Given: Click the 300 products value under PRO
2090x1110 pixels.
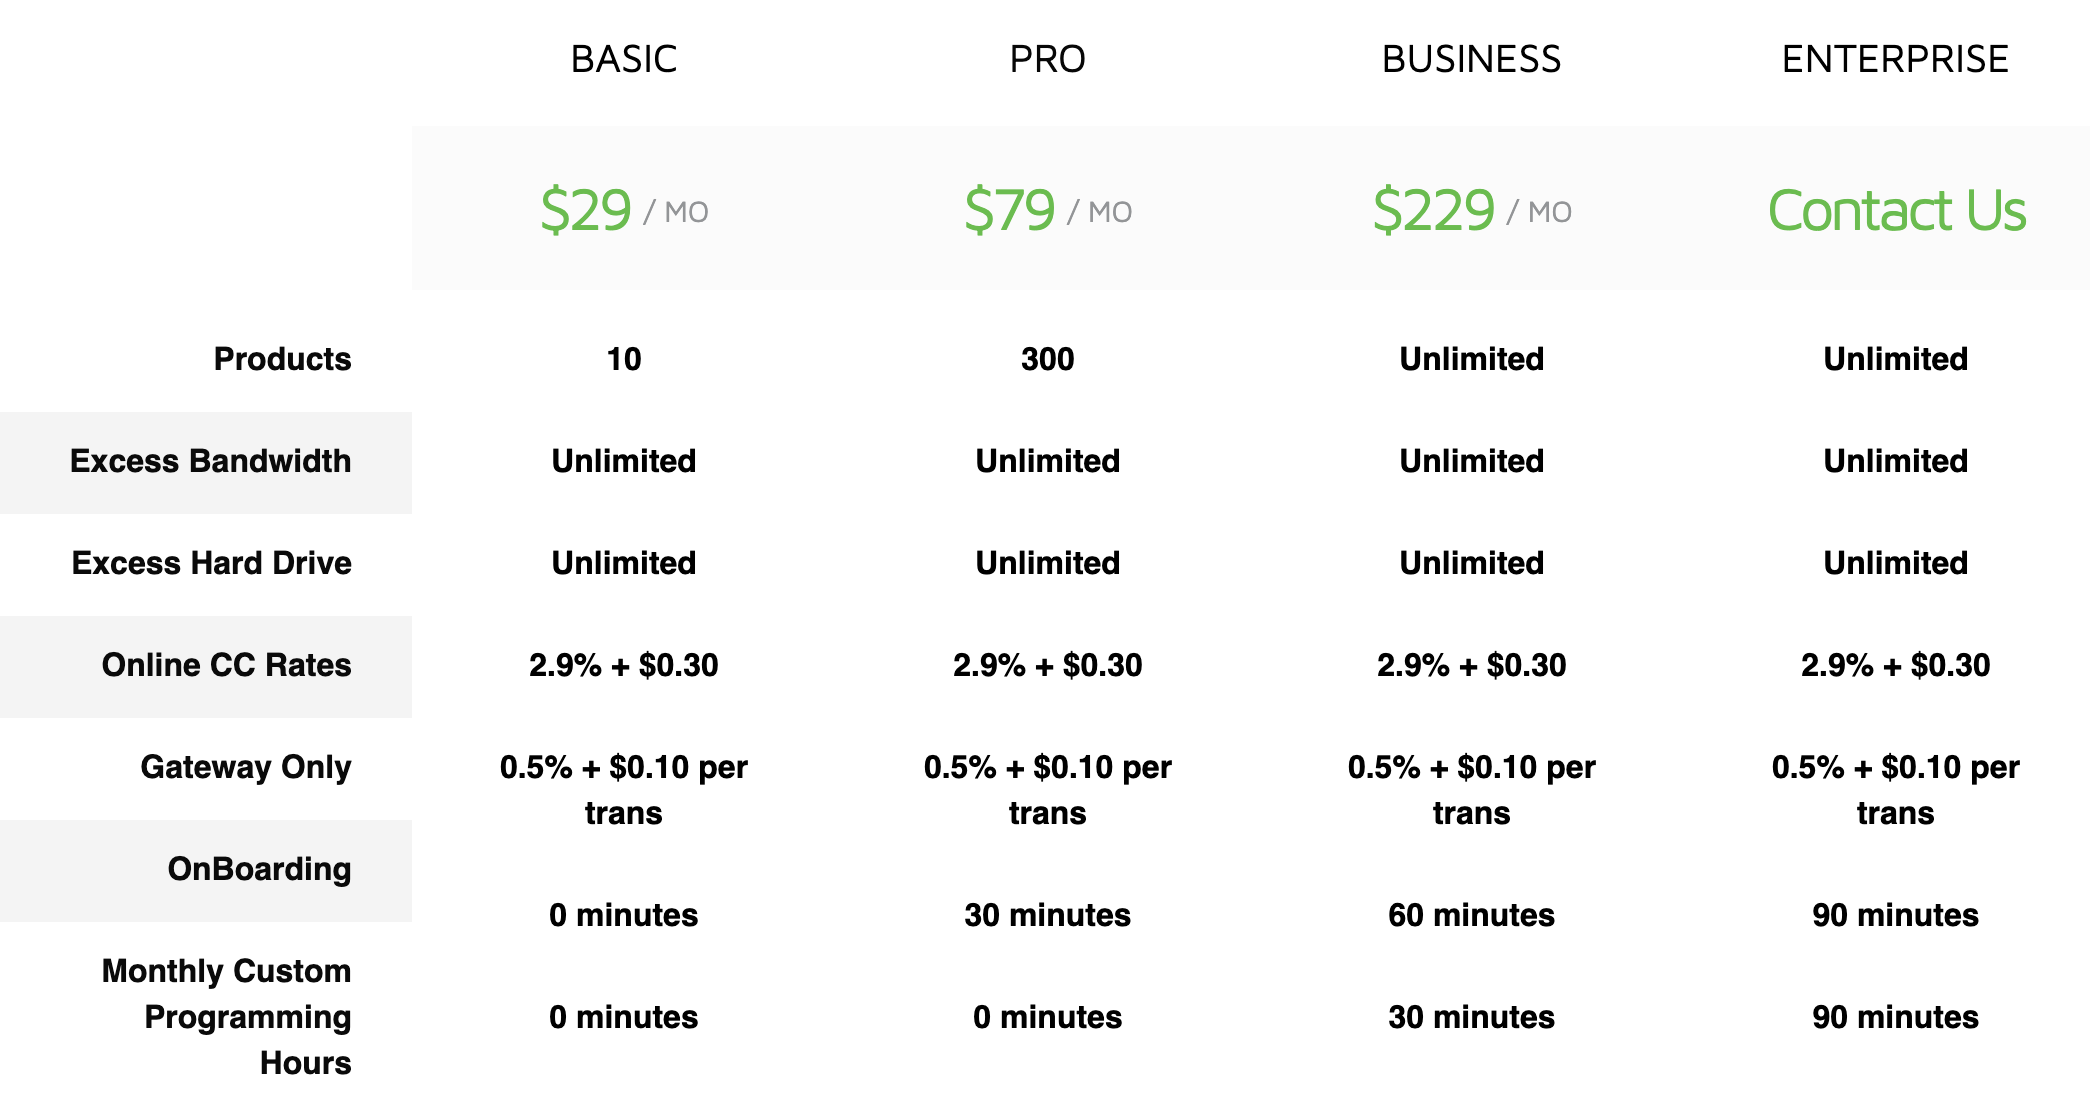Looking at the screenshot, I should [1047, 359].
